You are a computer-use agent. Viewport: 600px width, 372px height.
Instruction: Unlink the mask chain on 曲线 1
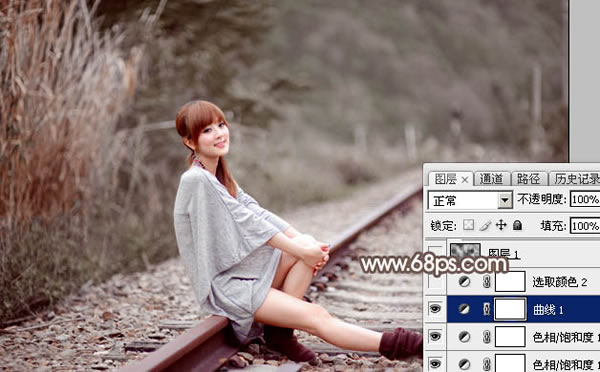coord(486,309)
